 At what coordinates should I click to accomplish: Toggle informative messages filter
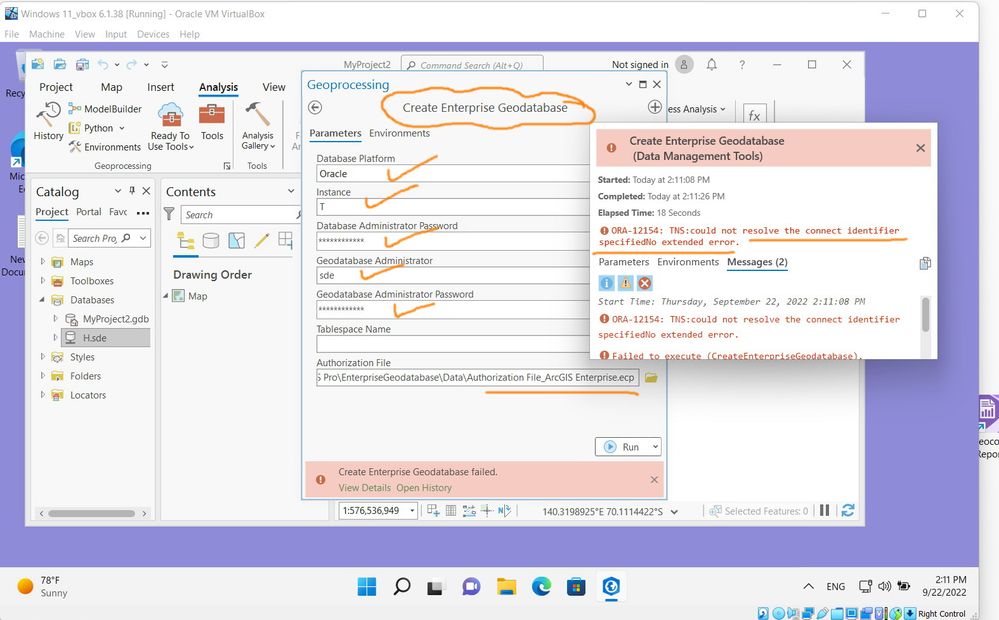pos(607,283)
